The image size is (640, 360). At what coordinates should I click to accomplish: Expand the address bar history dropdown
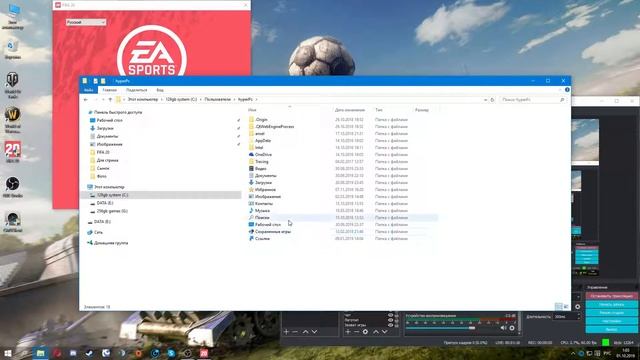pos(485,100)
